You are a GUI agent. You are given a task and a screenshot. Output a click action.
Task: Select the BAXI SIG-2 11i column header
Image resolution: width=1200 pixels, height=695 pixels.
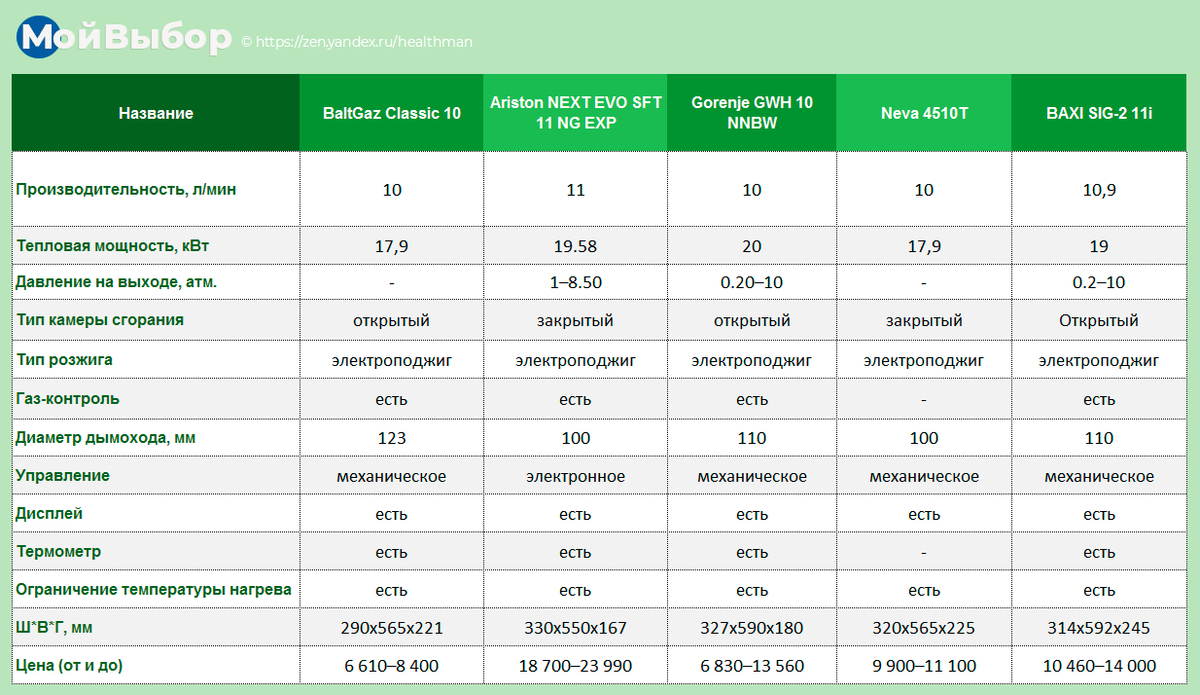pyautogui.click(x=1099, y=113)
